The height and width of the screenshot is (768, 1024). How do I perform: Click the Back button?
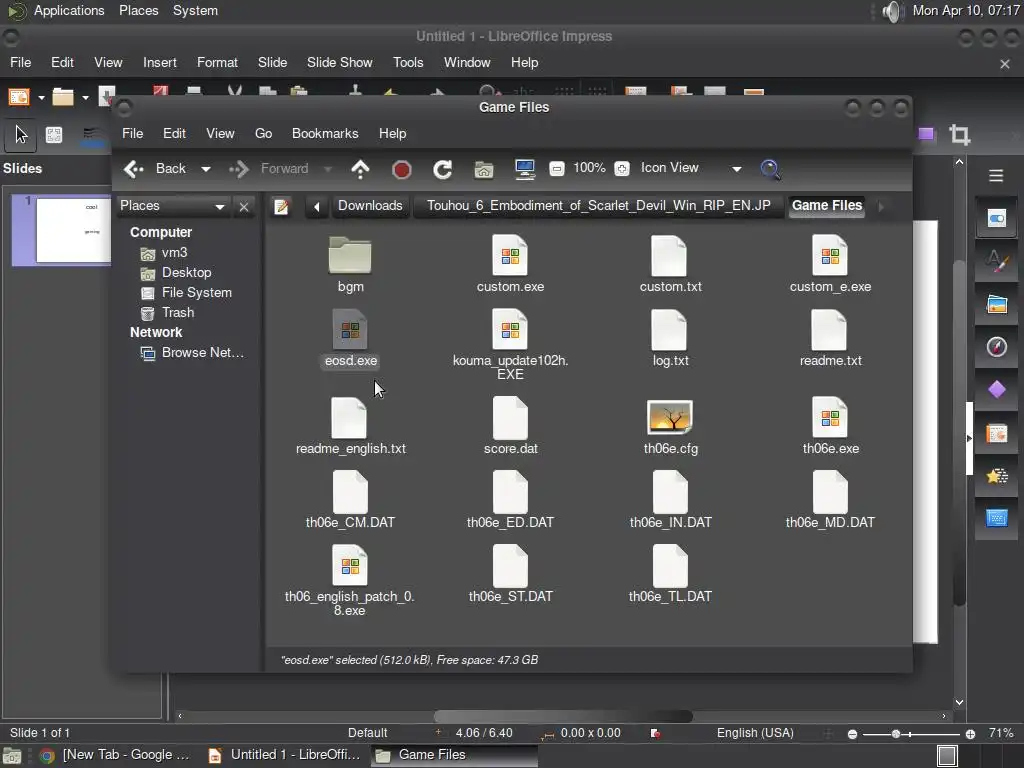(x=157, y=169)
